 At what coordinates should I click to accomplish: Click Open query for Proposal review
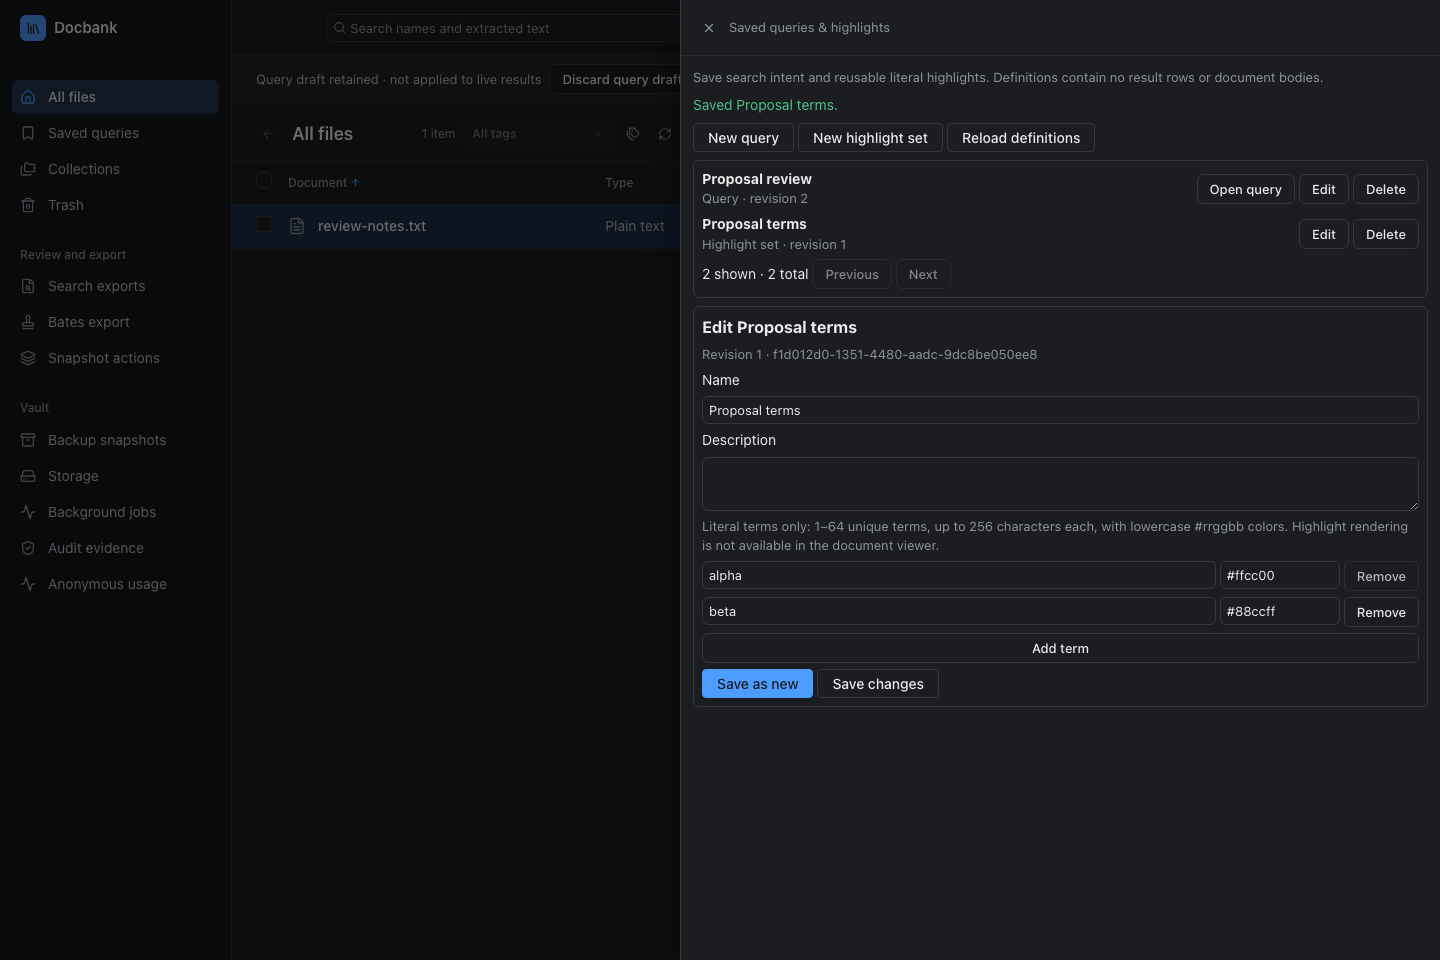tap(1246, 189)
